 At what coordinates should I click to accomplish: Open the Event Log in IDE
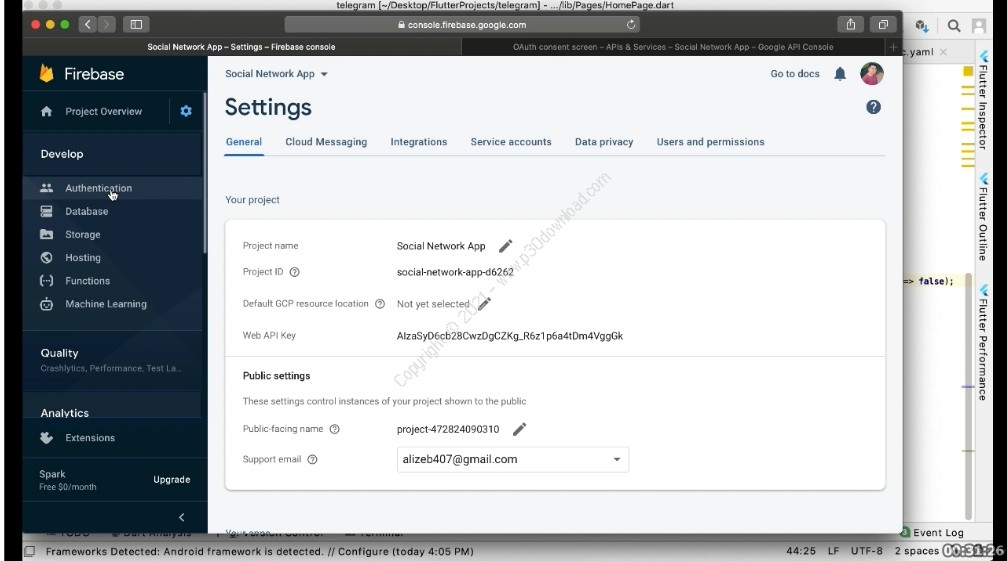(x=932, y=533)
